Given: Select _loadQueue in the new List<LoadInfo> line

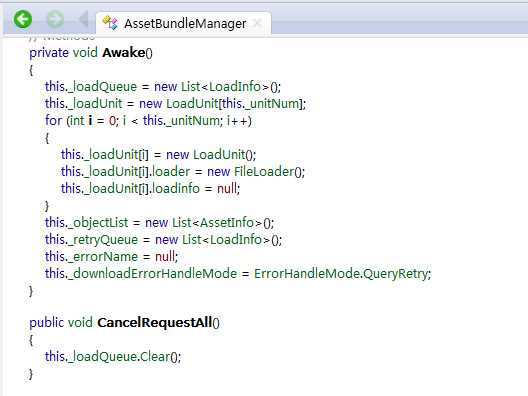Looking at the screenshot, I should pos(102,87).
